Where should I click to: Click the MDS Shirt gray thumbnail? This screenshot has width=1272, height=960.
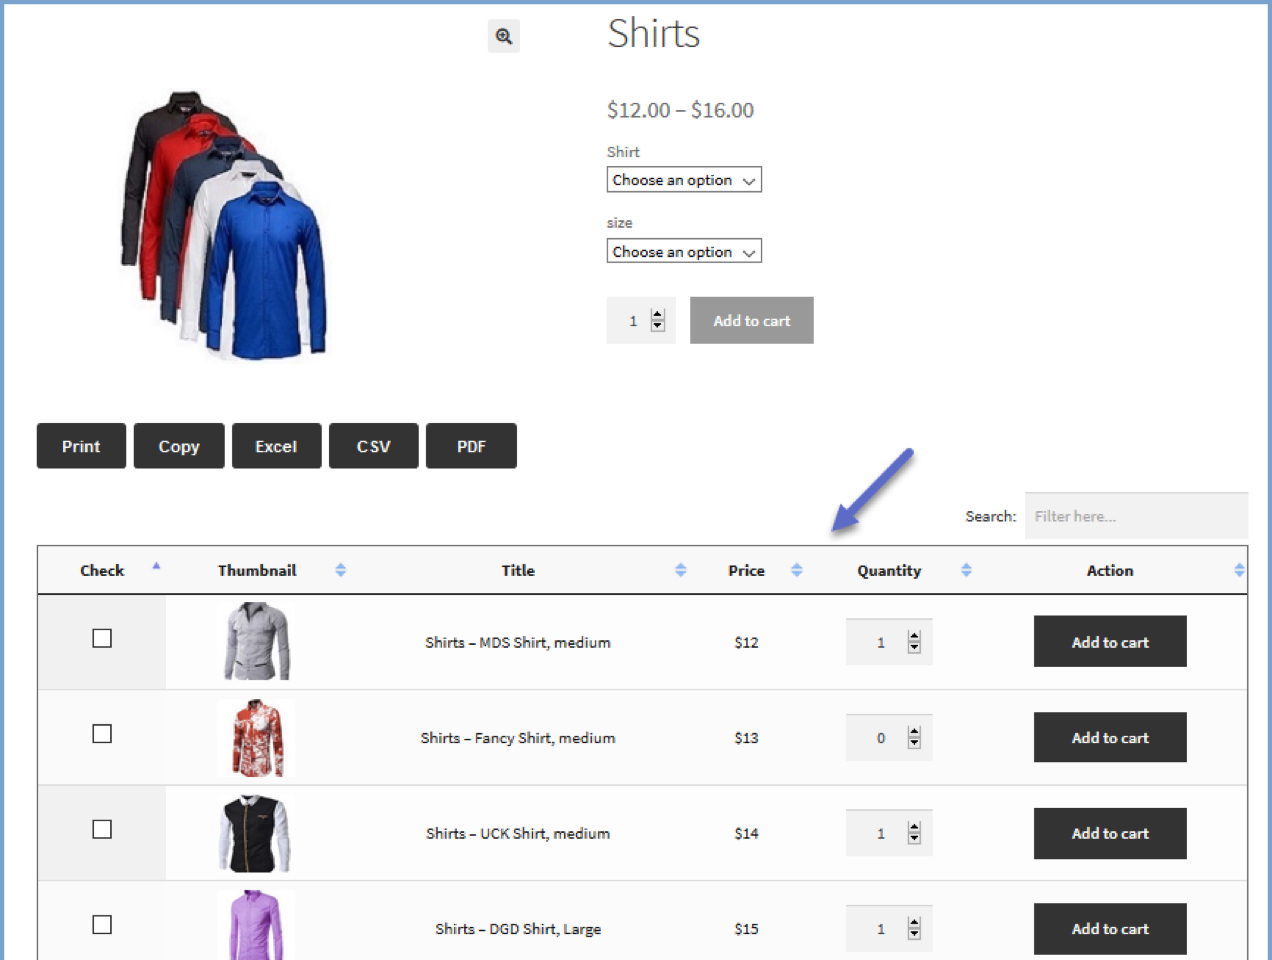(x=257, y=641)
